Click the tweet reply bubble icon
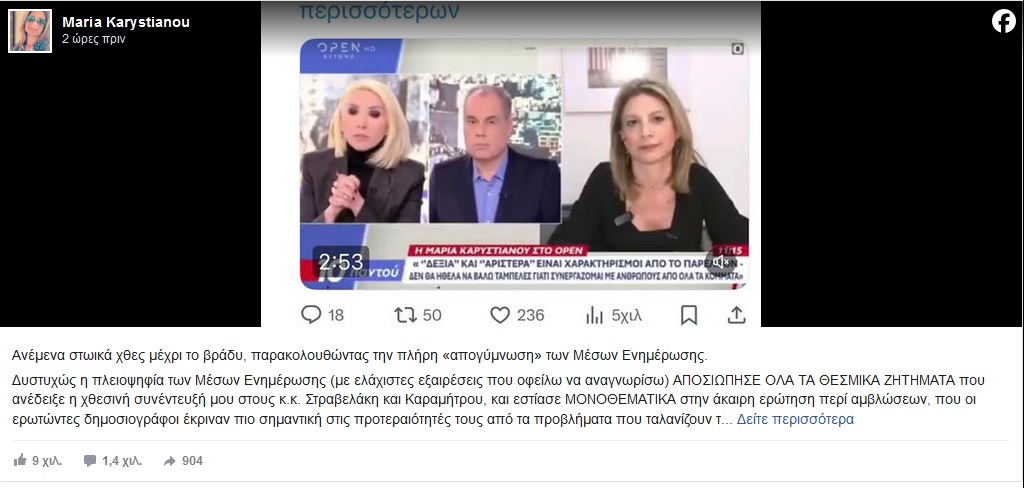The height and width of the screenshot is (488, 1024). click(x=312, y=316)
